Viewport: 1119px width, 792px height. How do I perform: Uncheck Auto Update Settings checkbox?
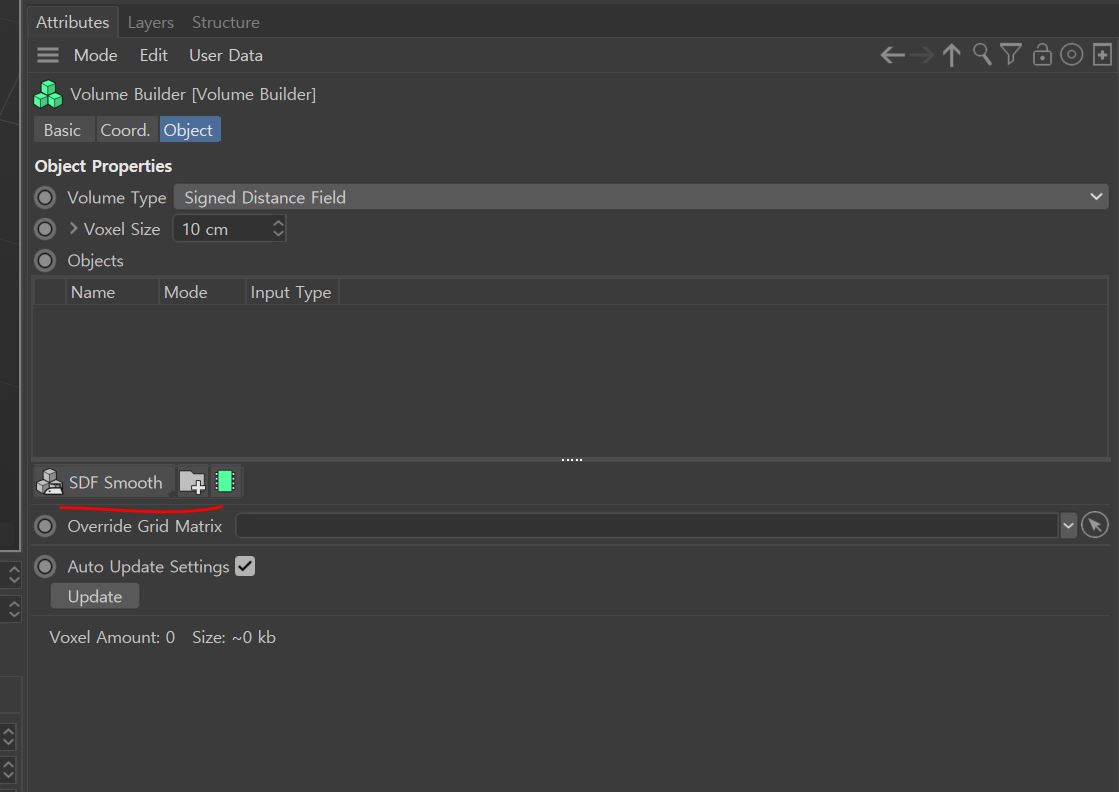pos(245,567)
